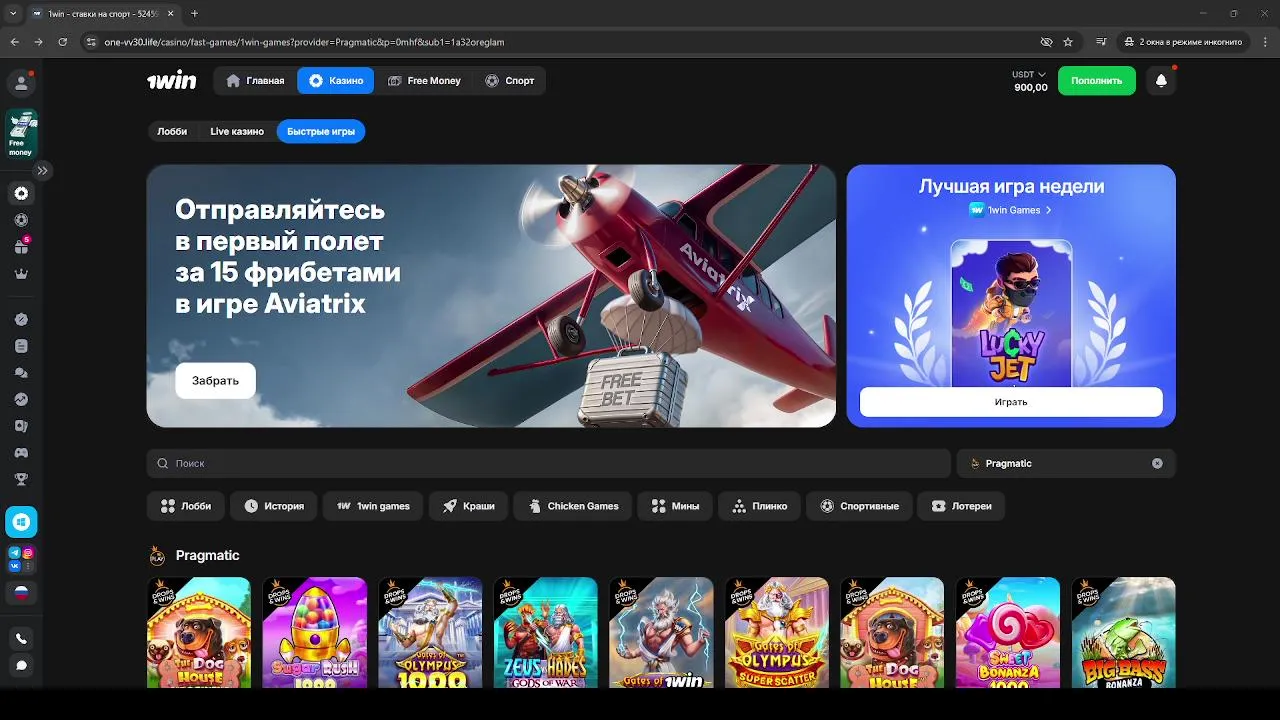The width and height of the screenshot is (1280, 720).
Task: Go back in browser
Action: point(14,42)
